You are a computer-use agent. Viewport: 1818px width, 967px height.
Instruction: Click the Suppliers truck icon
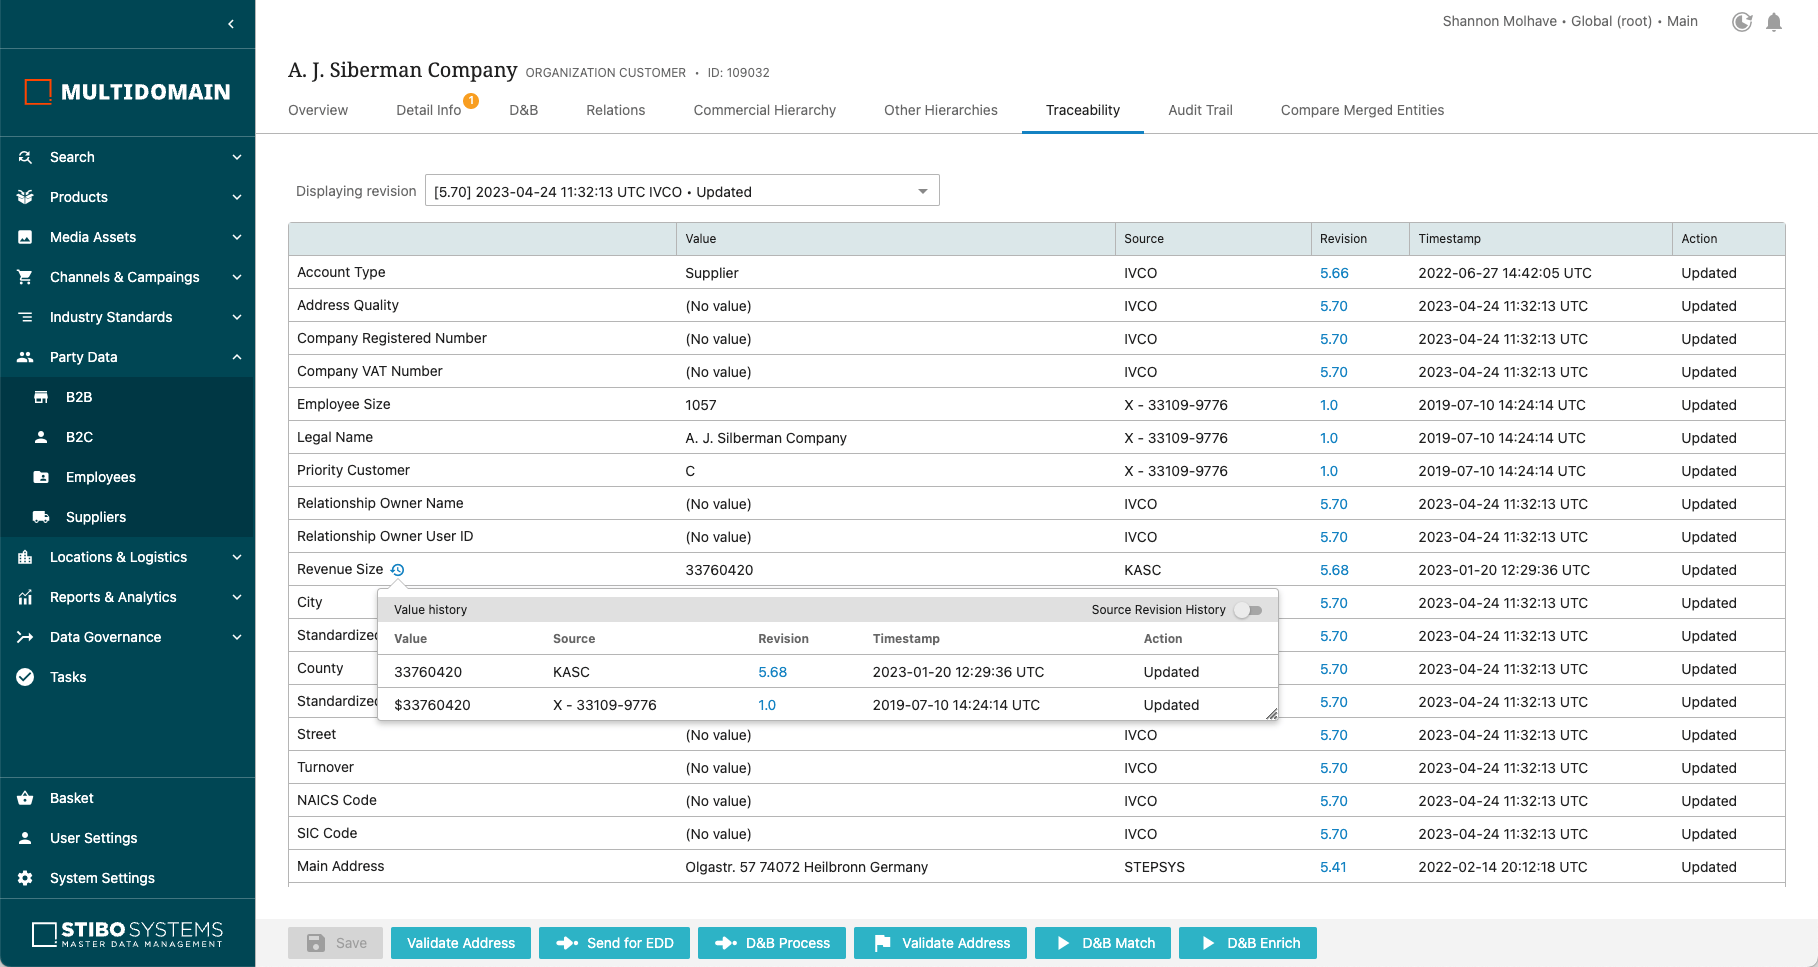[41, 517]
